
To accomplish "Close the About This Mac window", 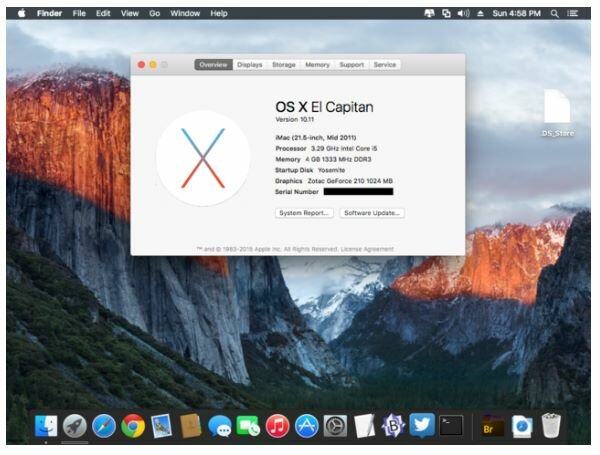I will click(x=141, y=65).
